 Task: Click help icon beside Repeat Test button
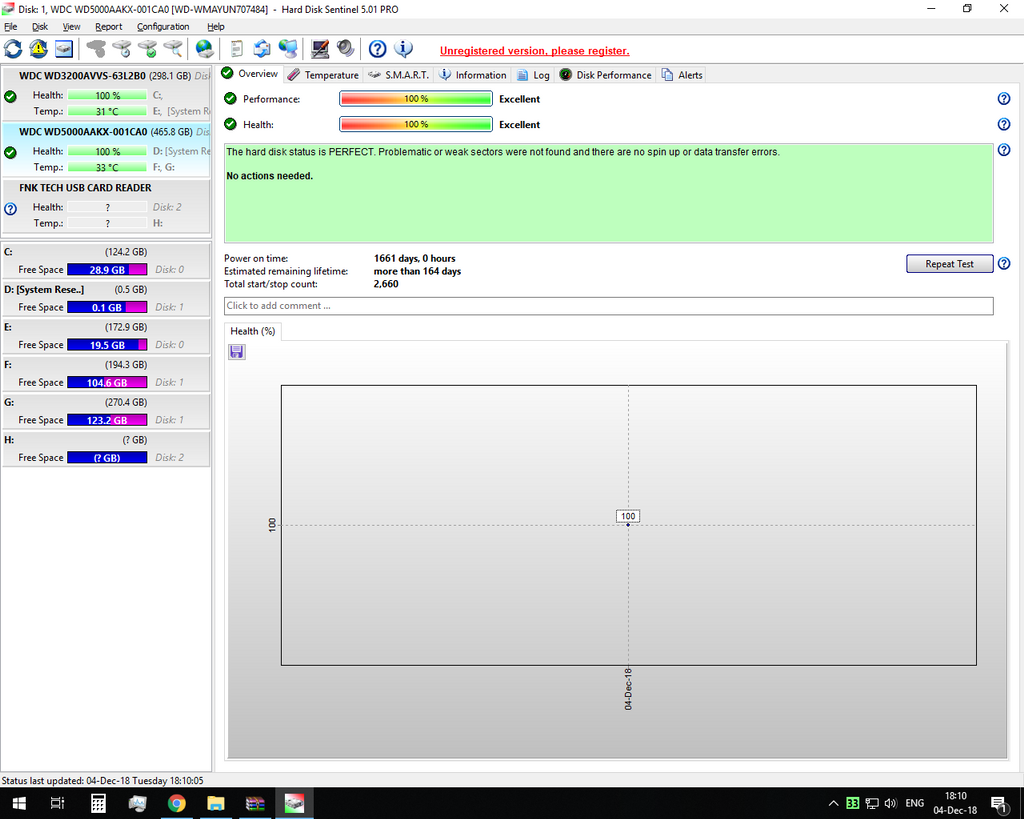coord(1004,263)
